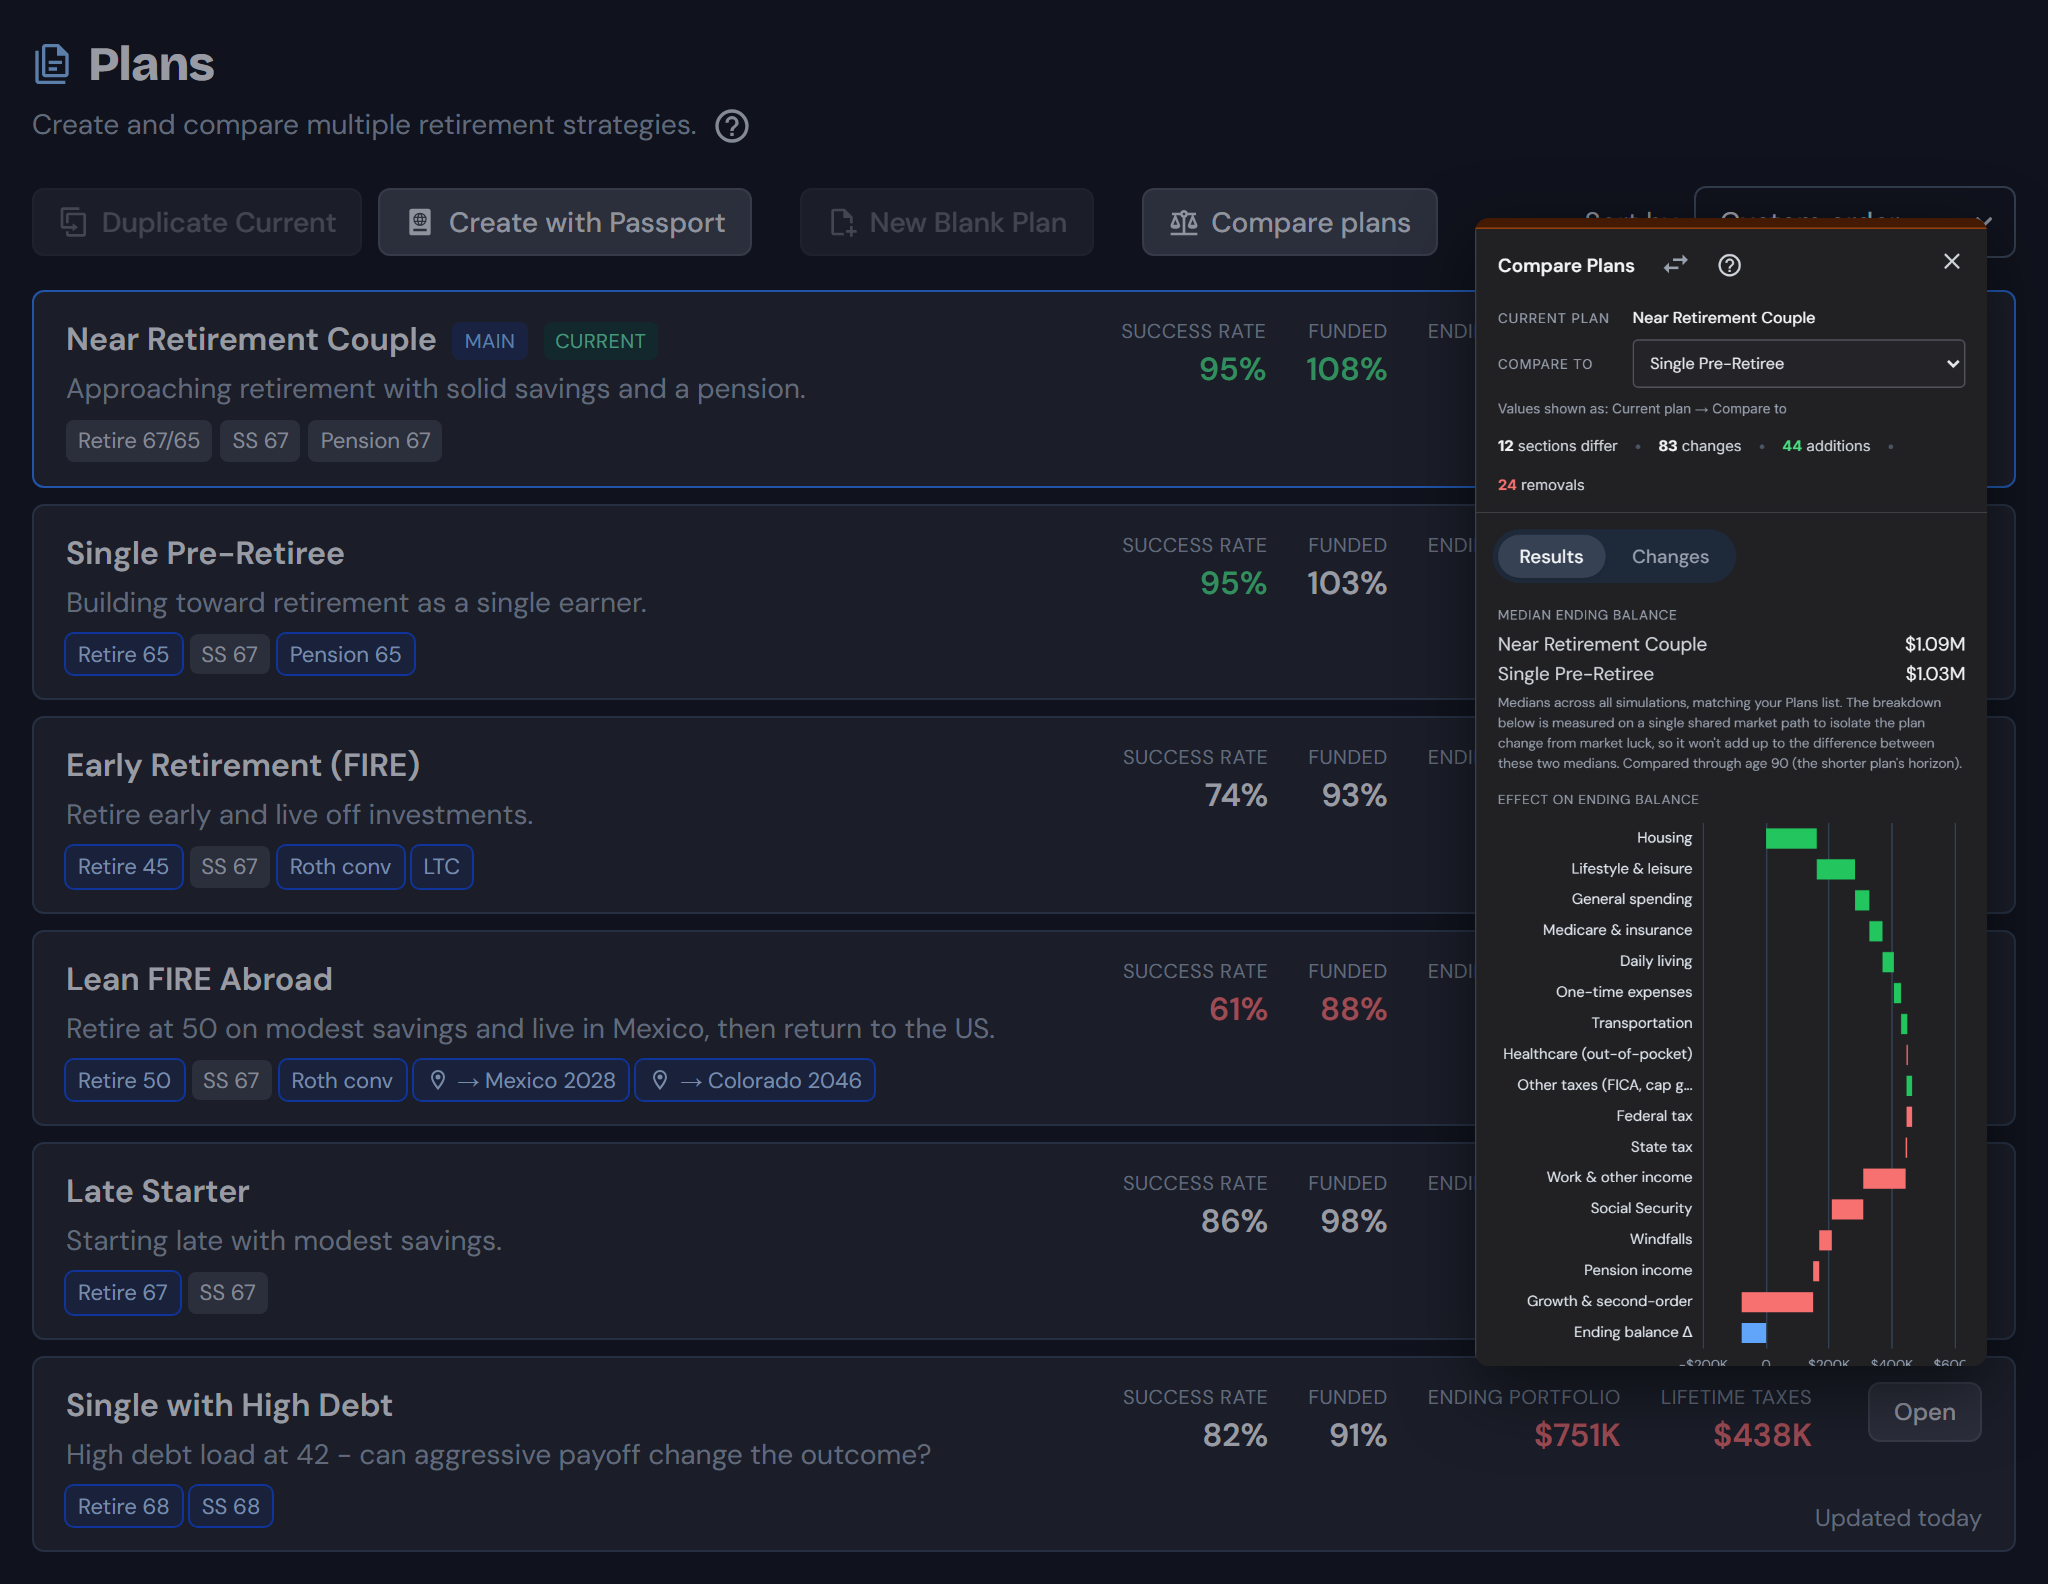Open the Single with High Debt plan
2048x1584 pixels.
[1924, 1412]
